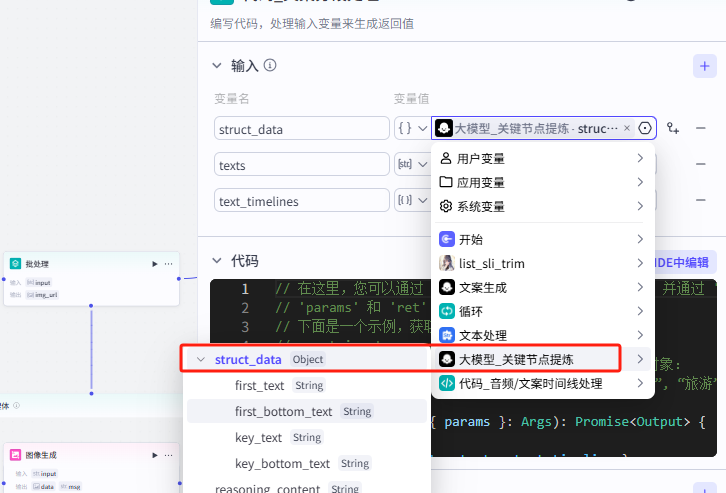
Task: Remove the text_timelines input row
Action: (x=701, y=200)
